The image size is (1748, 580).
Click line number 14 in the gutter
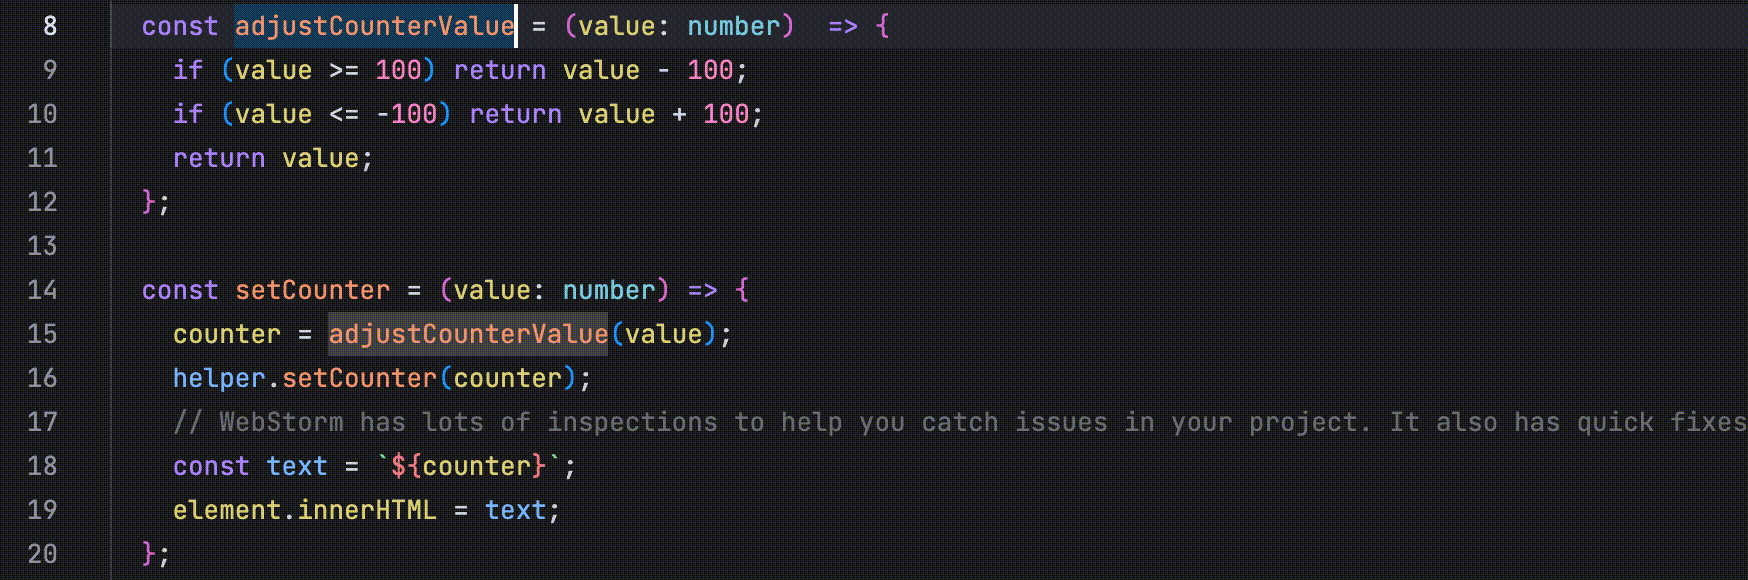click(42, 290)
